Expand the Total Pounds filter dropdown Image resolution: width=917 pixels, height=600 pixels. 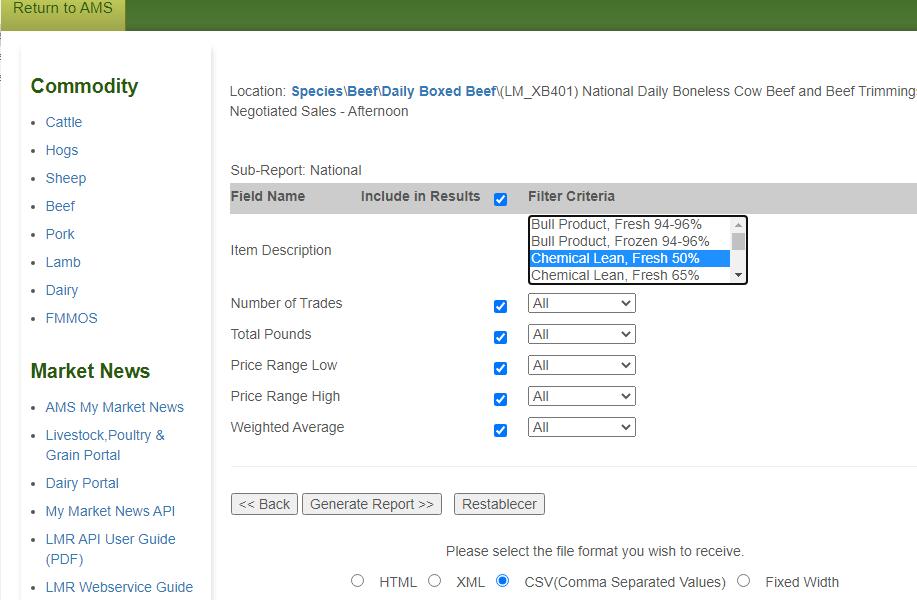pyautogui.click(x=581, y=334)
